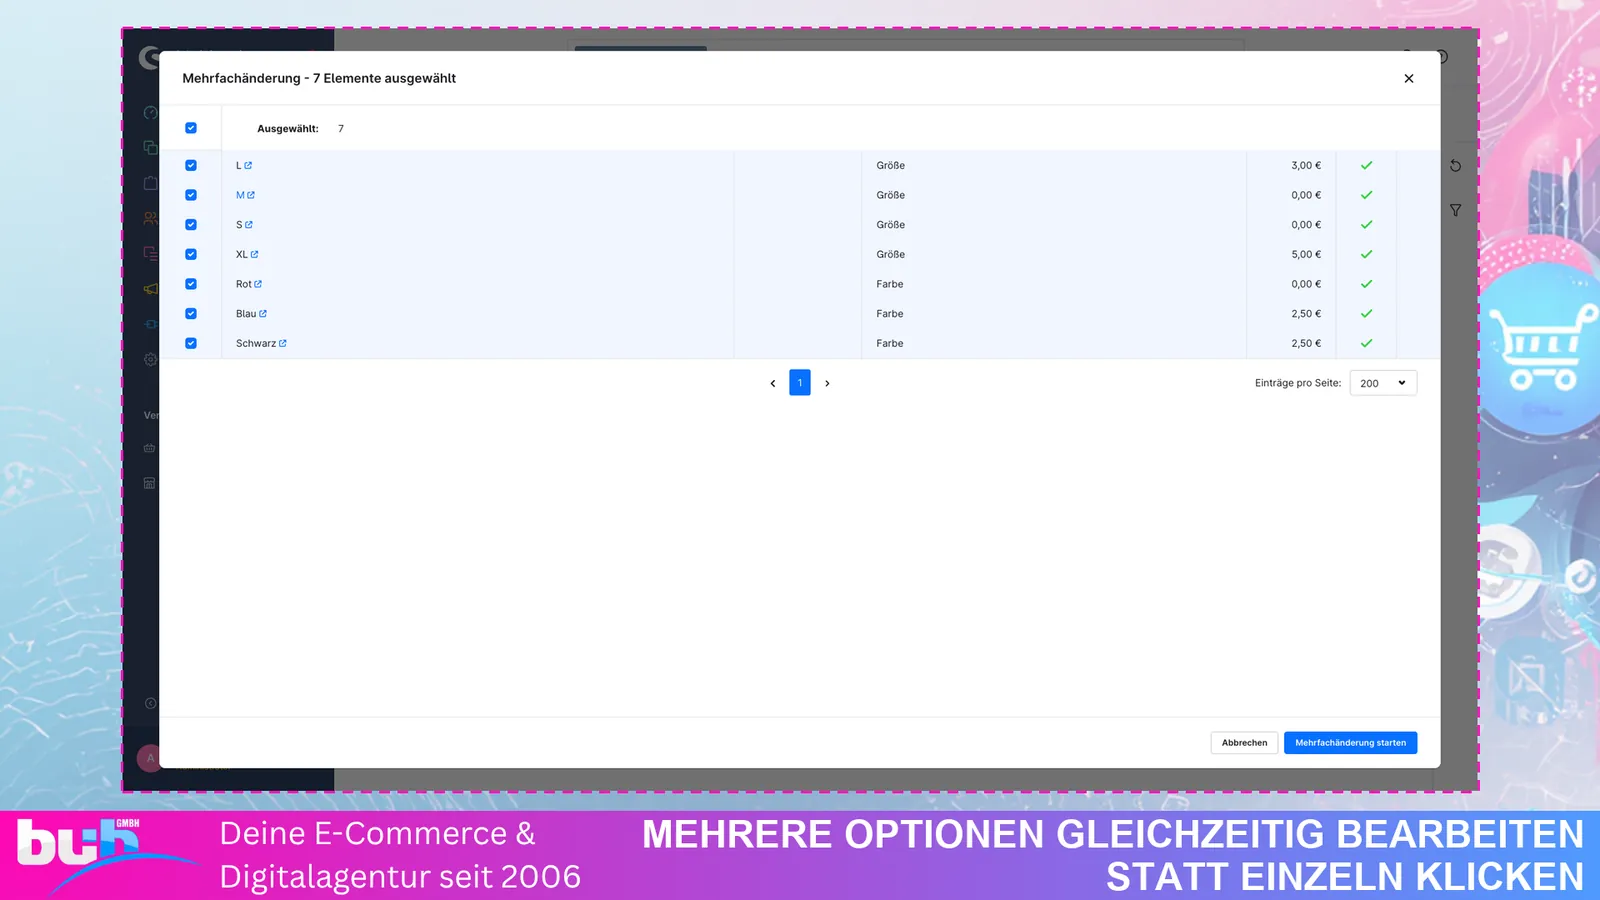This screenshot has width=1600, height=900.
Task: Click the 0,00 € price in the M row
Action: click(1306, 195)
